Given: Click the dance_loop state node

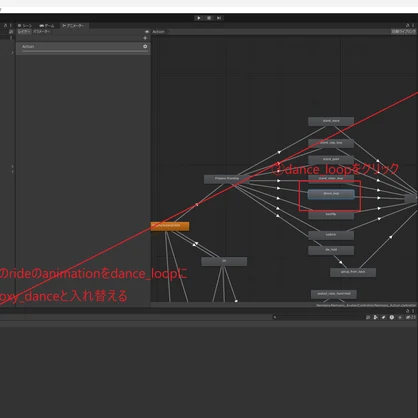Looking at the screenshot, I should (331, 194).
